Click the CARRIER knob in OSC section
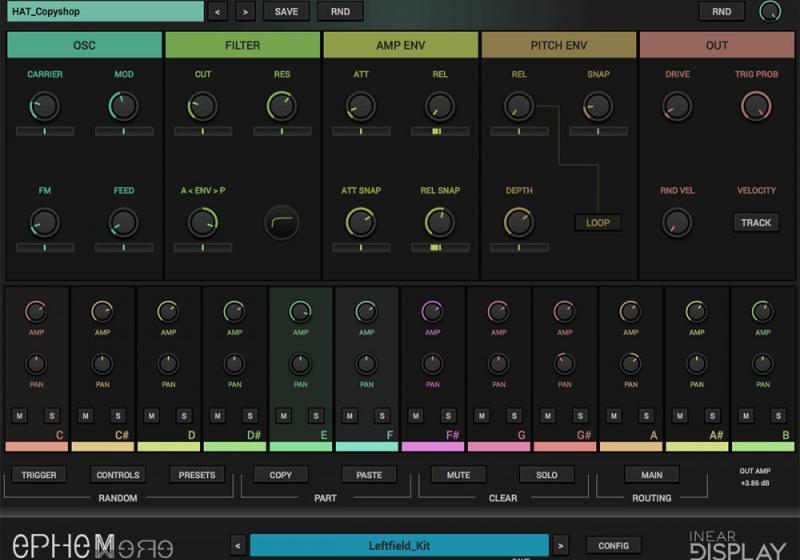The height and width of the screenshot is (560, 800). [44, 106]
